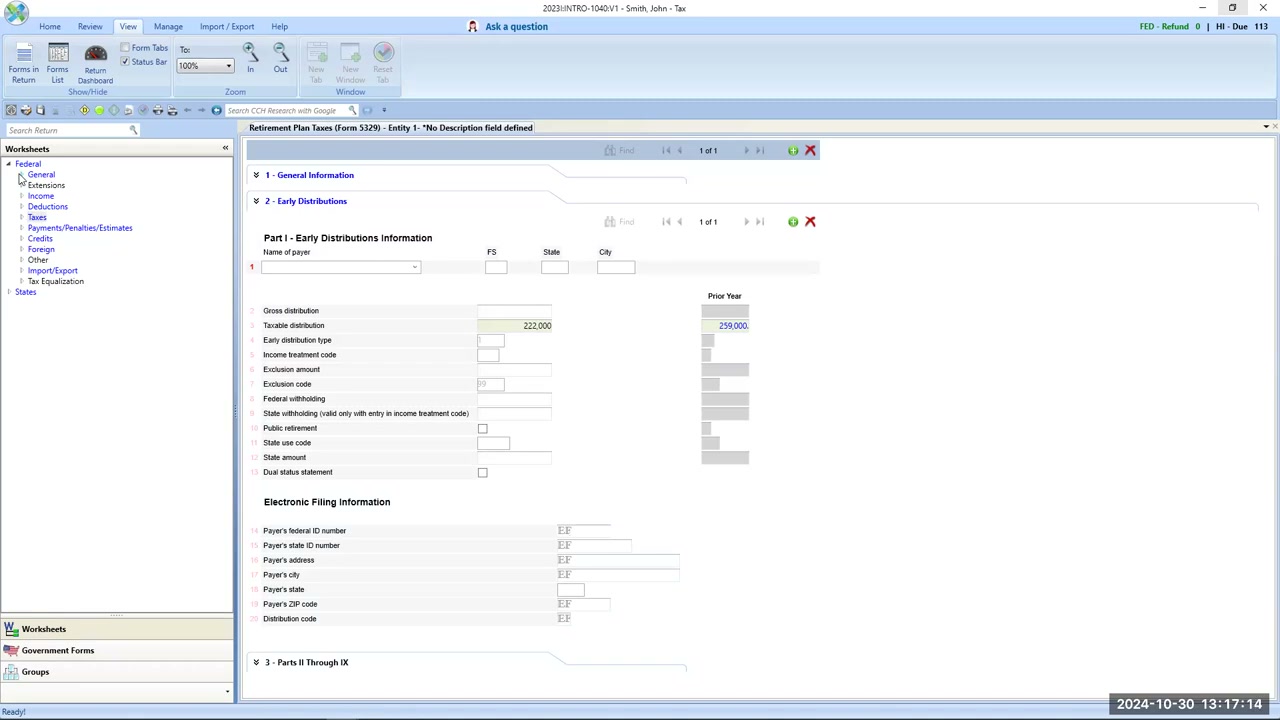Go to next early distribution record
The width and height of the screenshot is (1280, 720).
[746, 222]
